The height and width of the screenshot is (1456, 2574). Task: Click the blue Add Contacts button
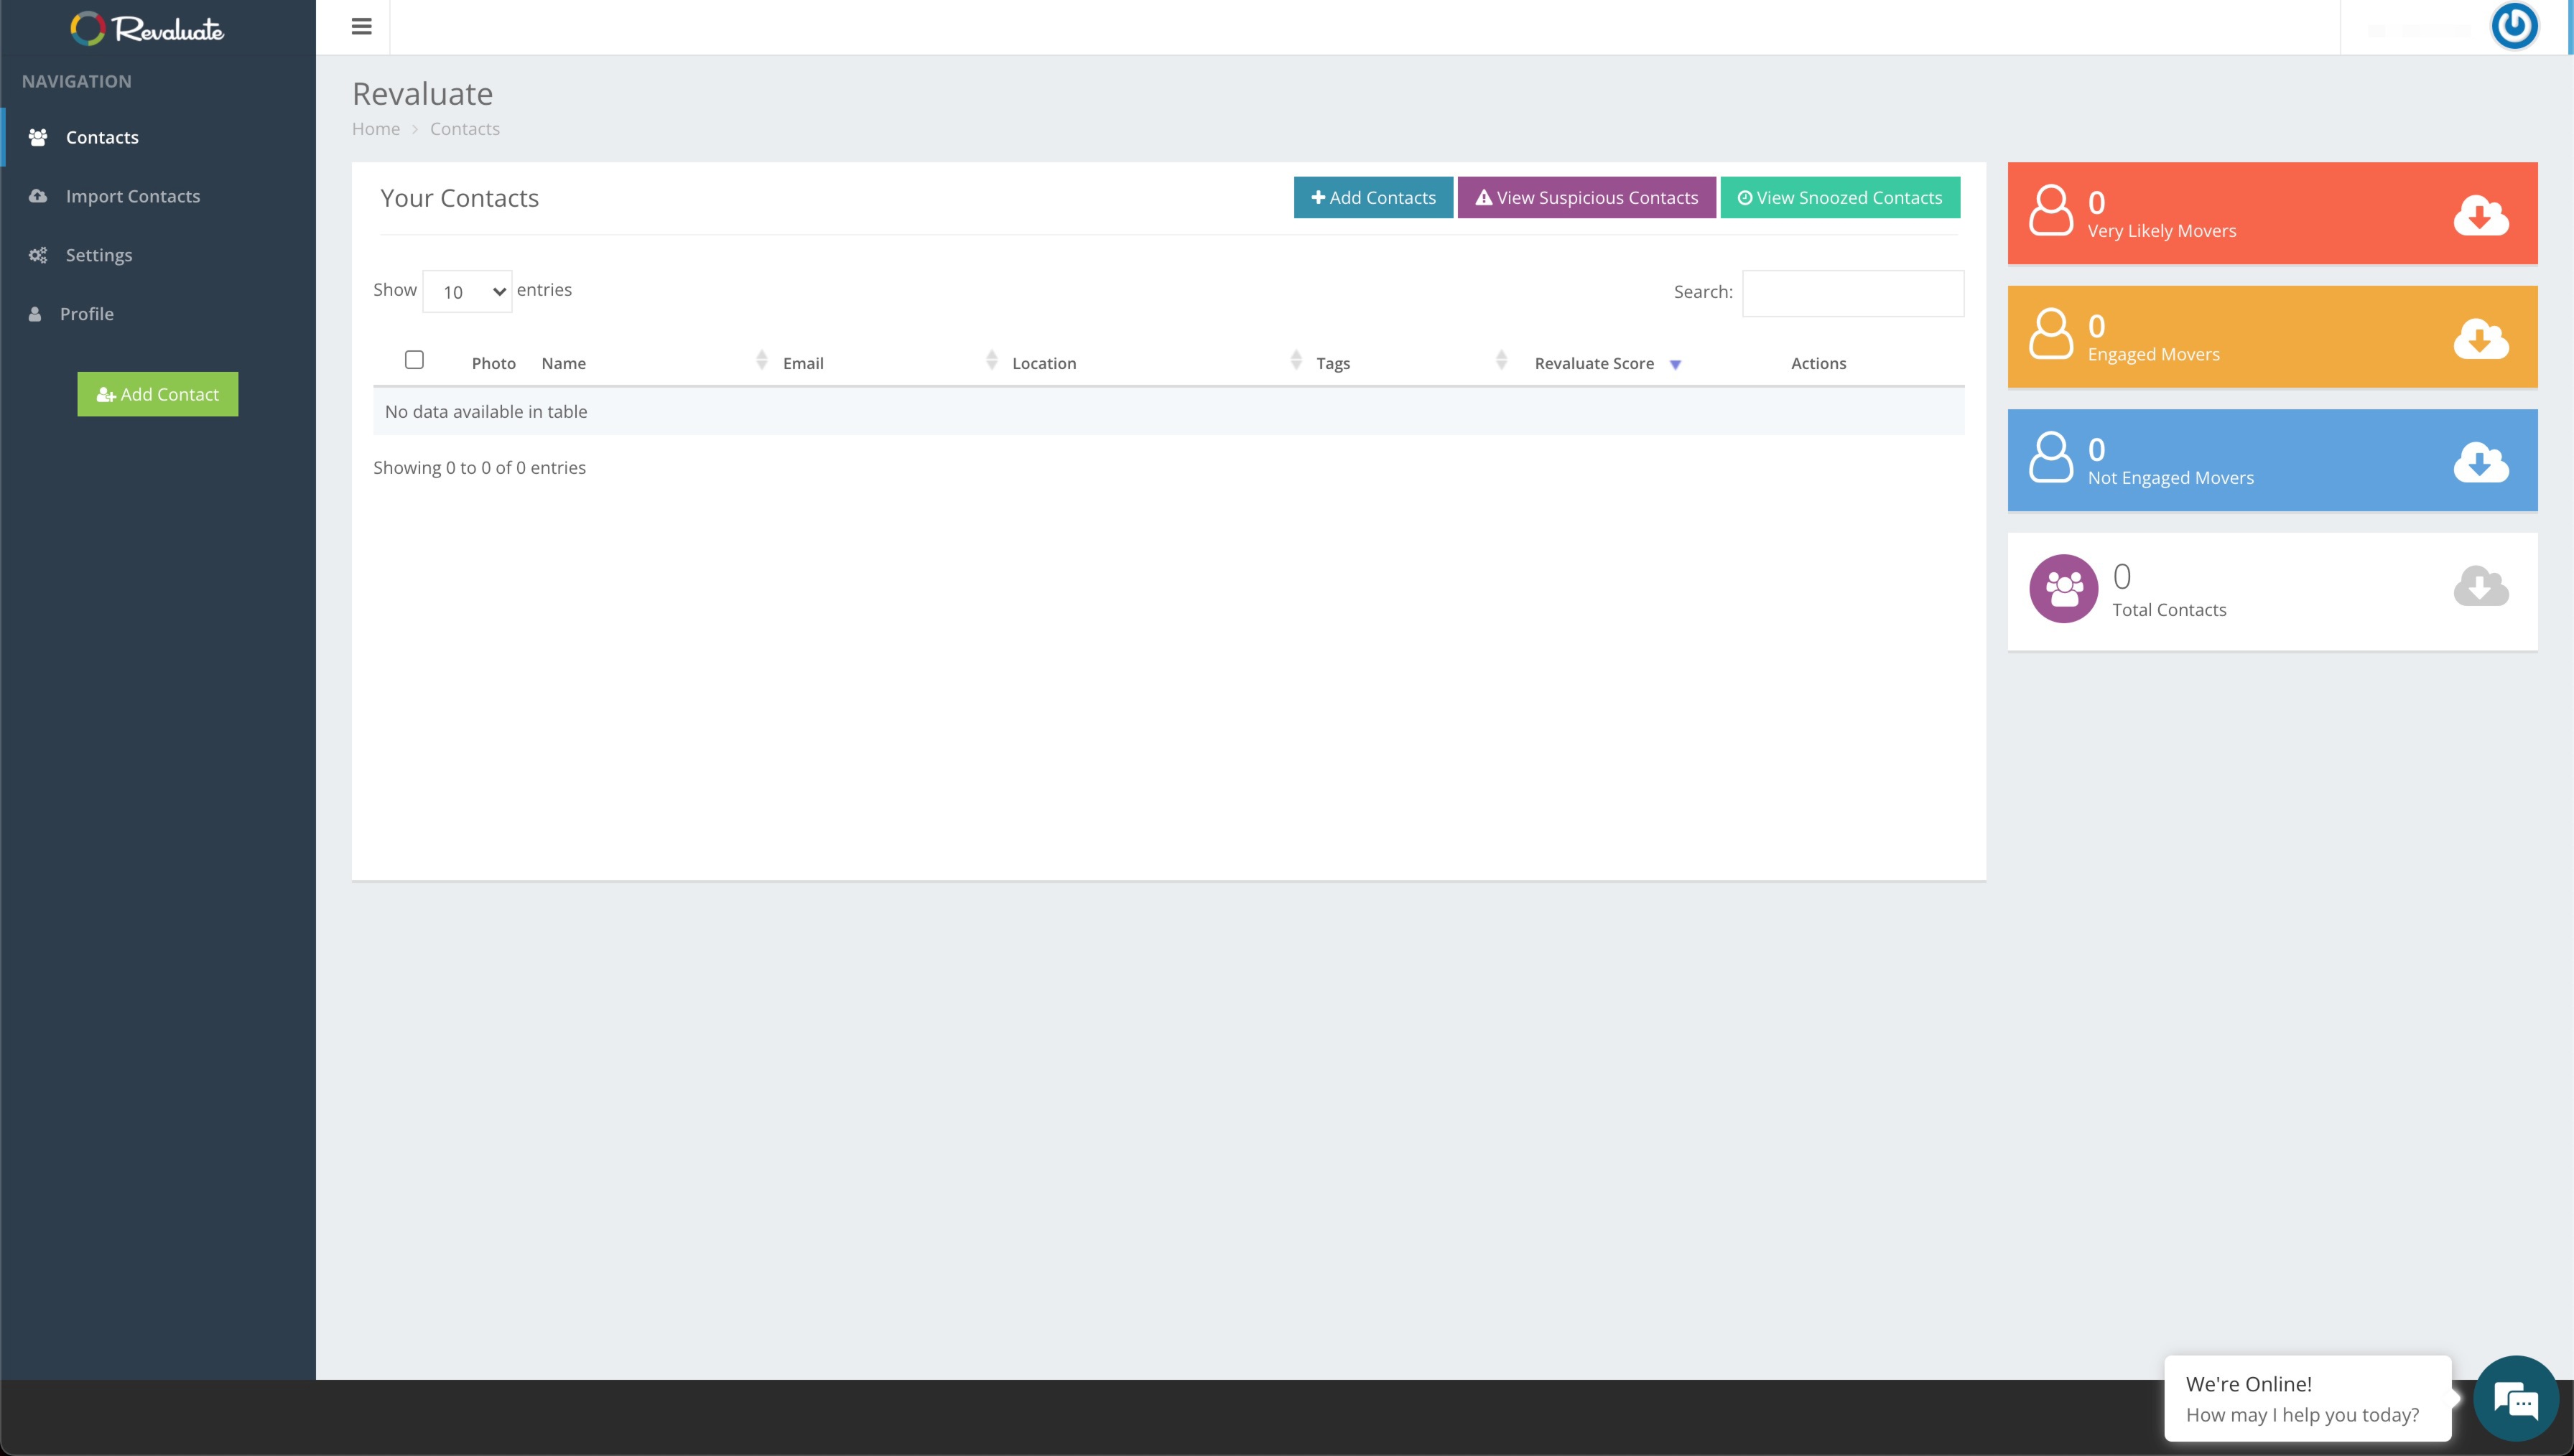(x=1373, y=197)
